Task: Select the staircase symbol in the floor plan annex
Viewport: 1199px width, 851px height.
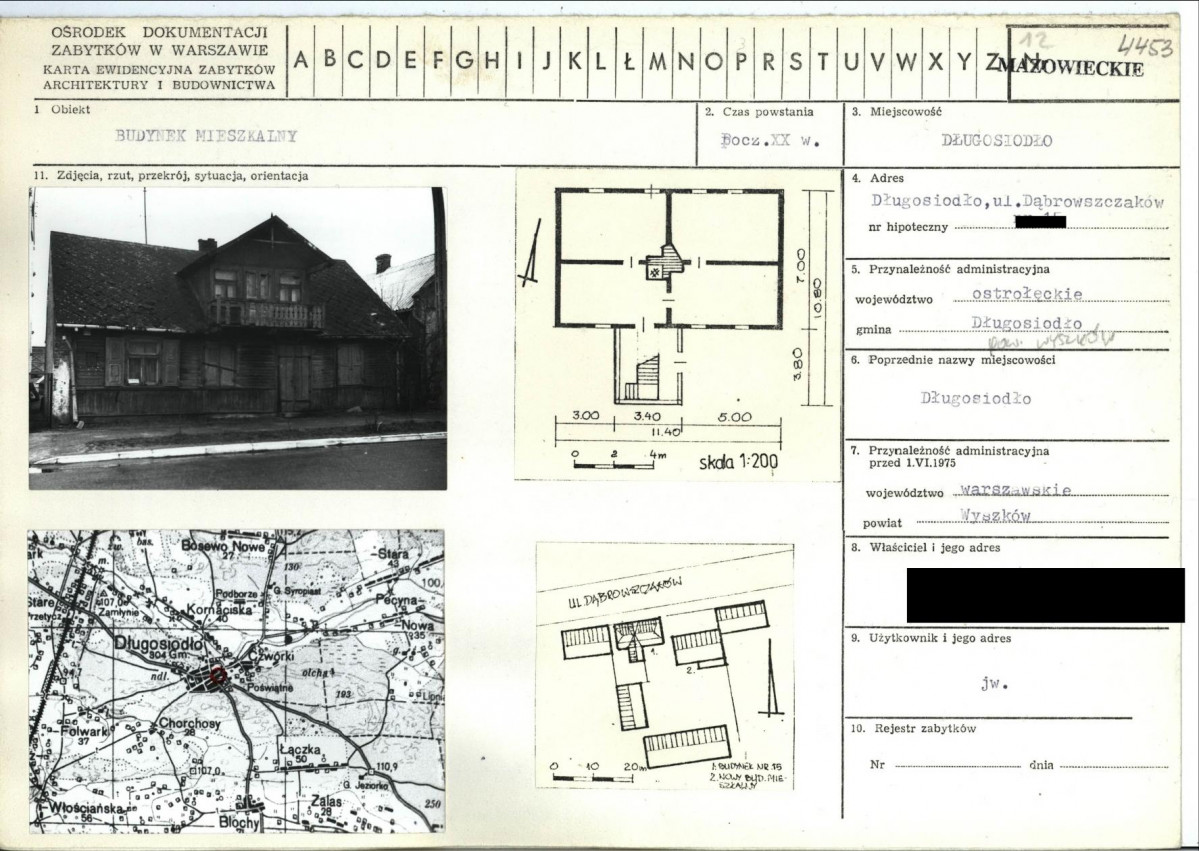Action: [643, 377]
